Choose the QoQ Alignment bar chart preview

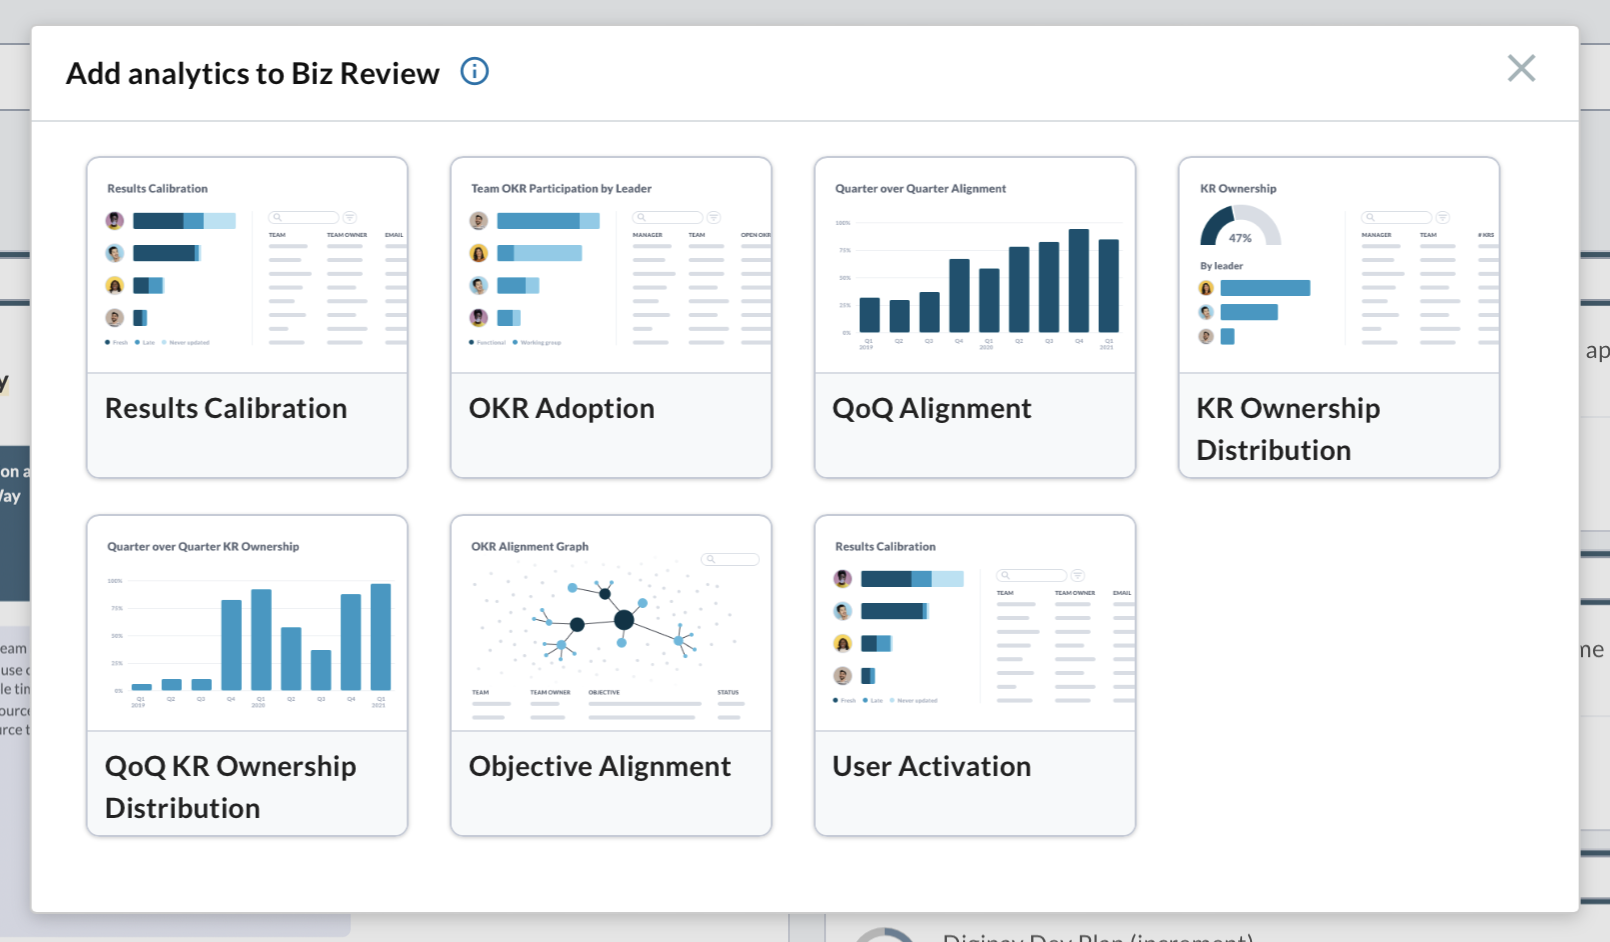tap(975, 266)
